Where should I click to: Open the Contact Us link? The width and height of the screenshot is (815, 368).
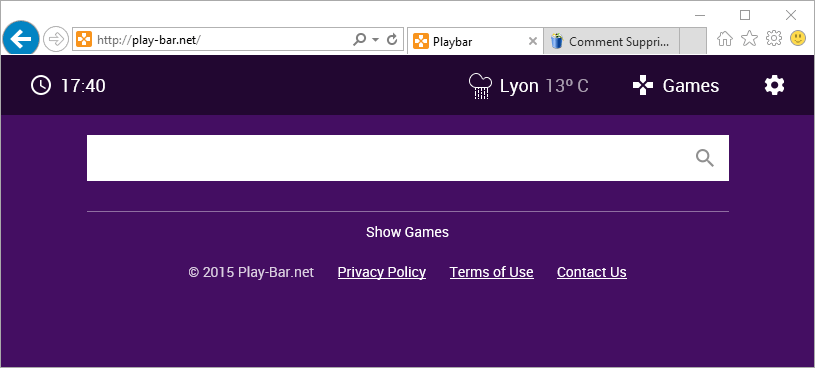click(591, 272)
